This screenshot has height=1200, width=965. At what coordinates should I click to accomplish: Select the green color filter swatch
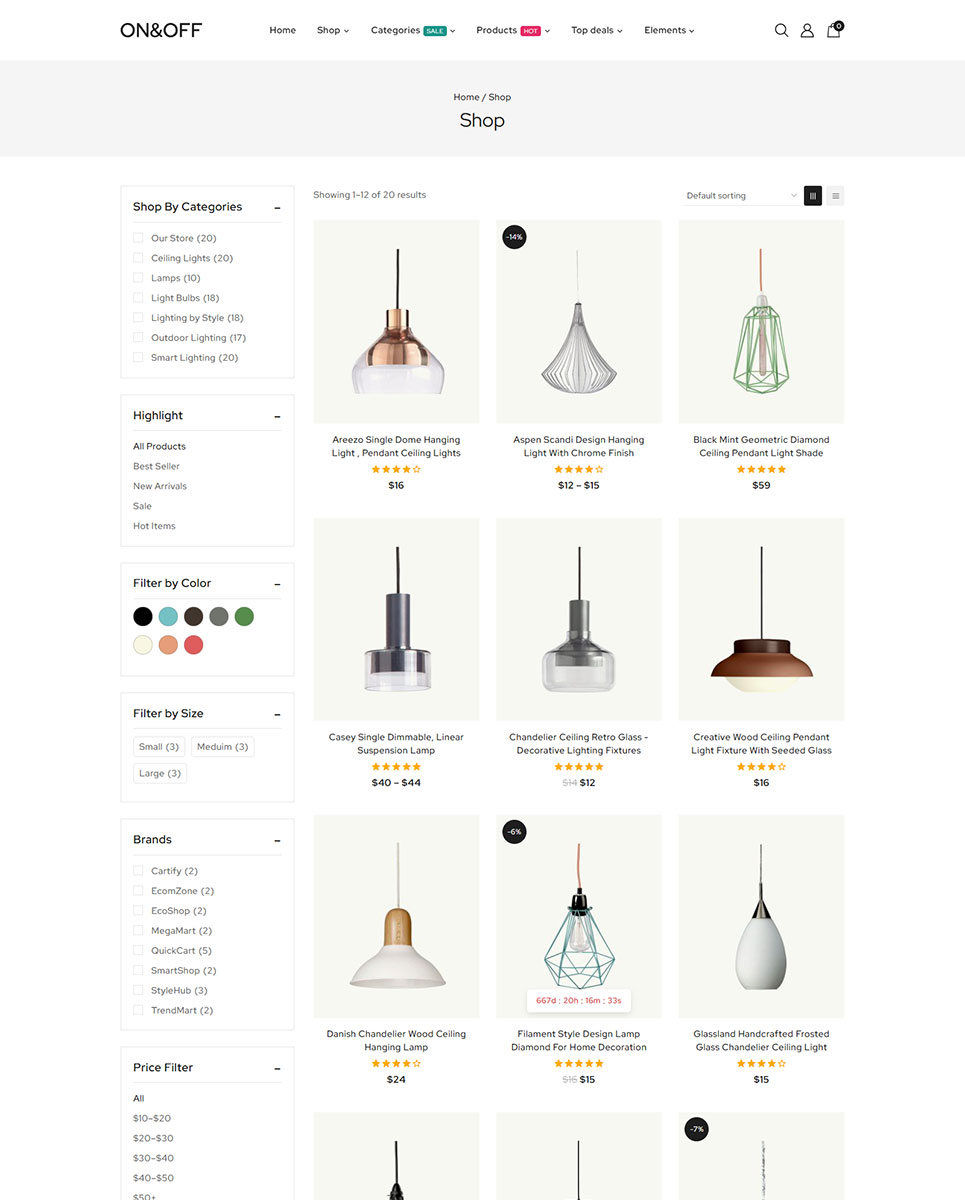[x=244, y=616]
